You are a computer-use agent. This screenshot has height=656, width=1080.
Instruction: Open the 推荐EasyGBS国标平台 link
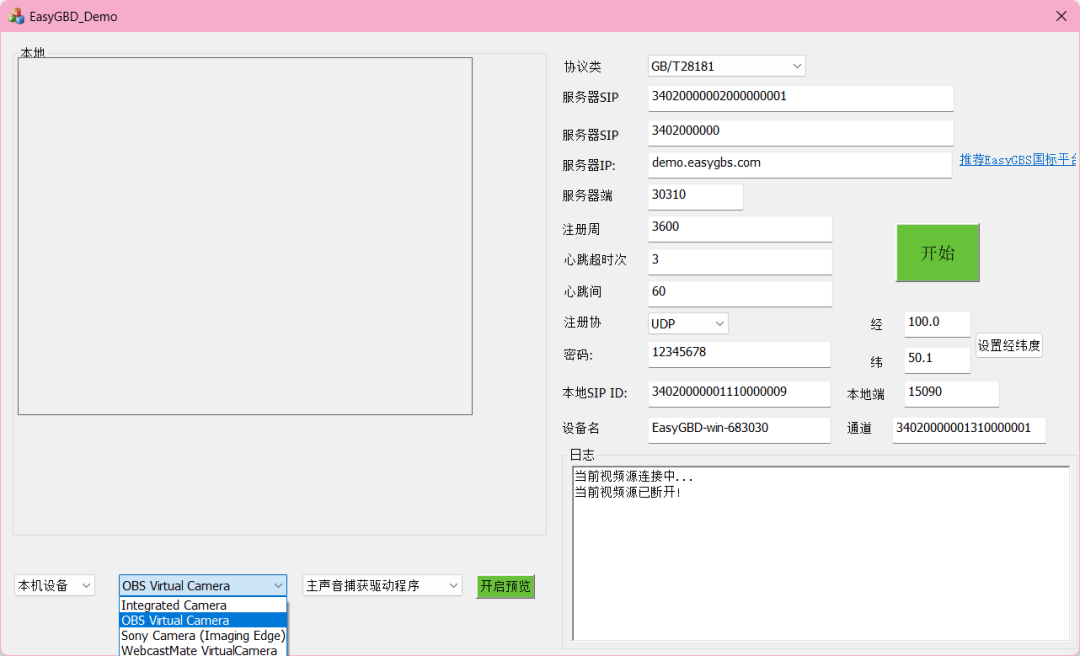coord(1018,160)
